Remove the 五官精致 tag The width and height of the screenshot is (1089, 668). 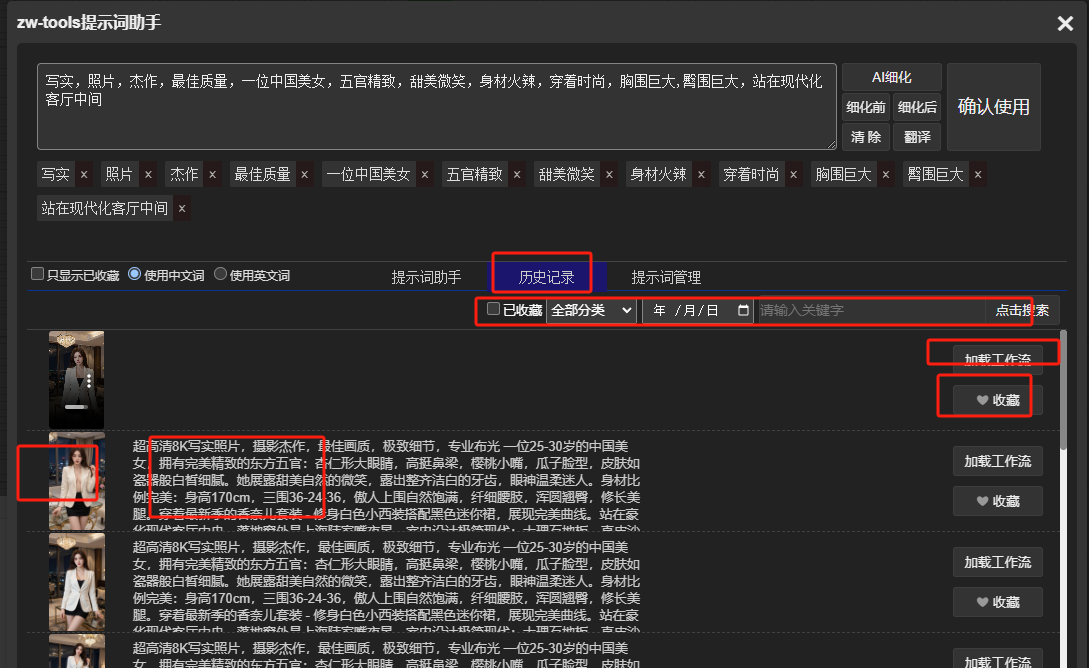(517, 174)
